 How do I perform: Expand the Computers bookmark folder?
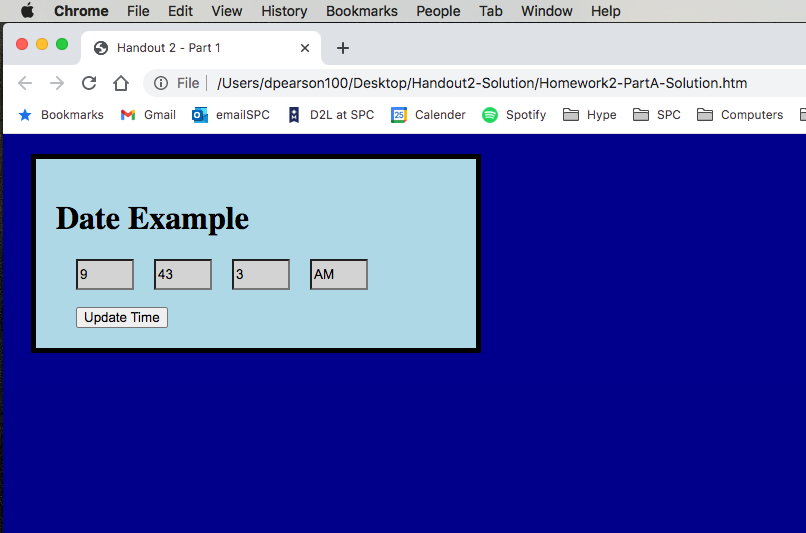click(x=752, y=115)
